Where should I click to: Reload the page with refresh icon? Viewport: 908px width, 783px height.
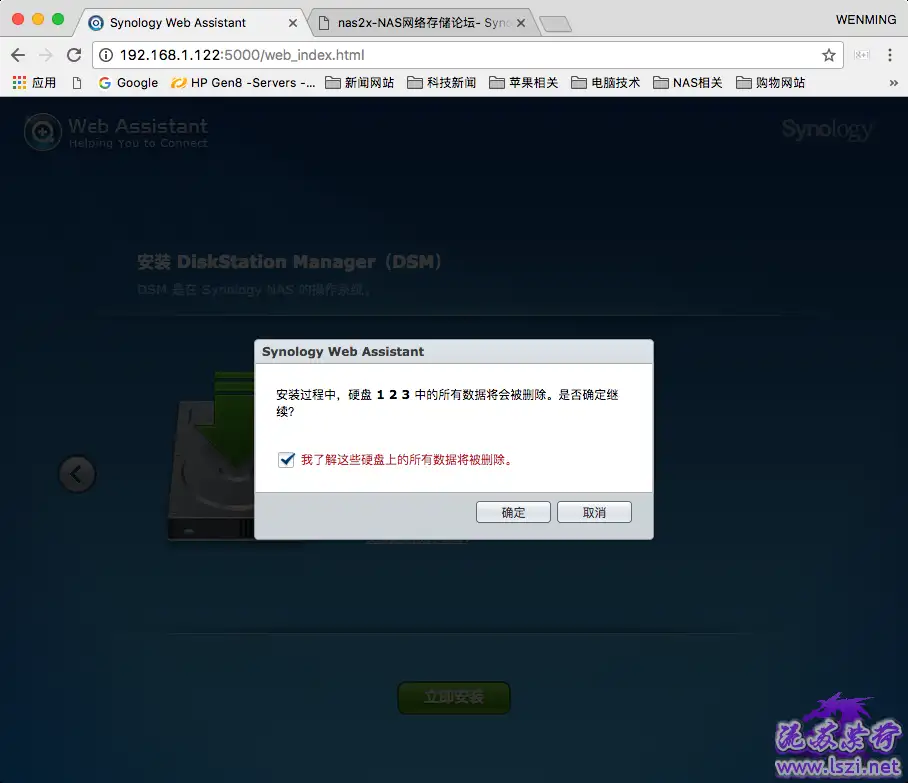point(74,55)
